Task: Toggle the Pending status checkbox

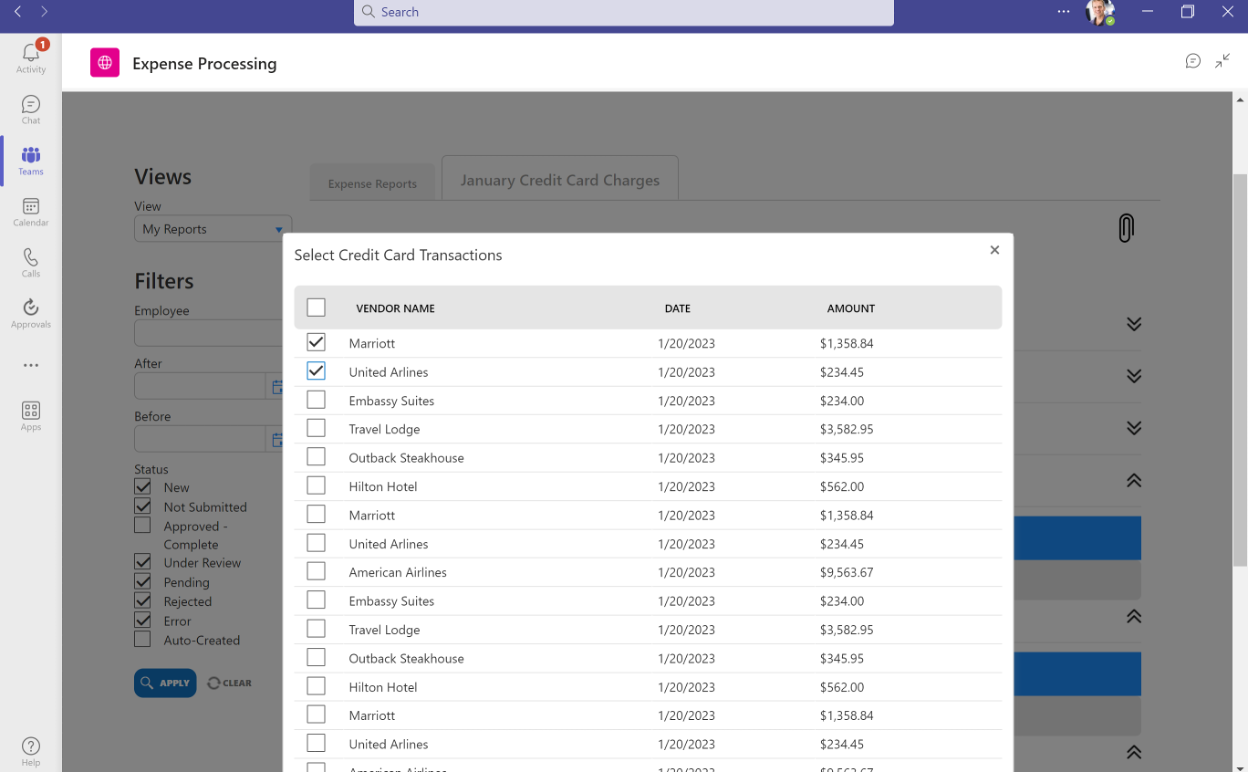Action: coord(143,581)
